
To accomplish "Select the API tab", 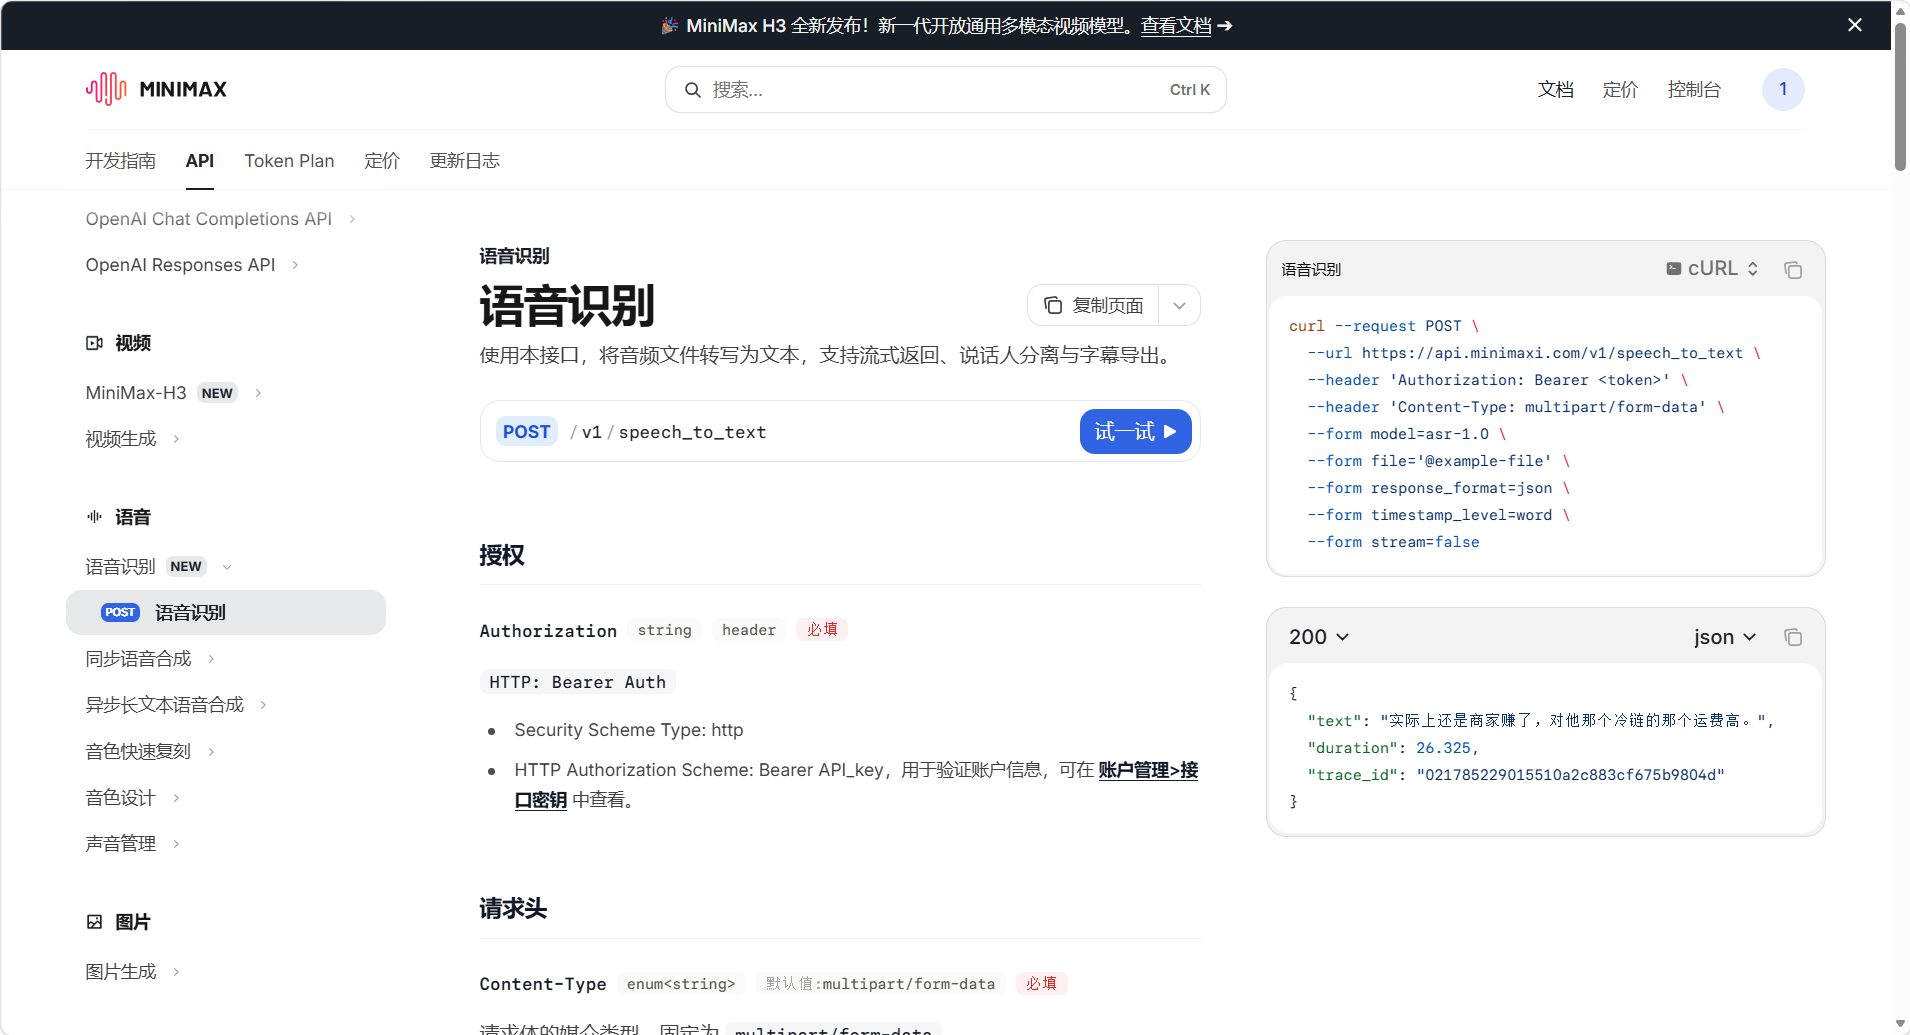I will click(200, 161).
